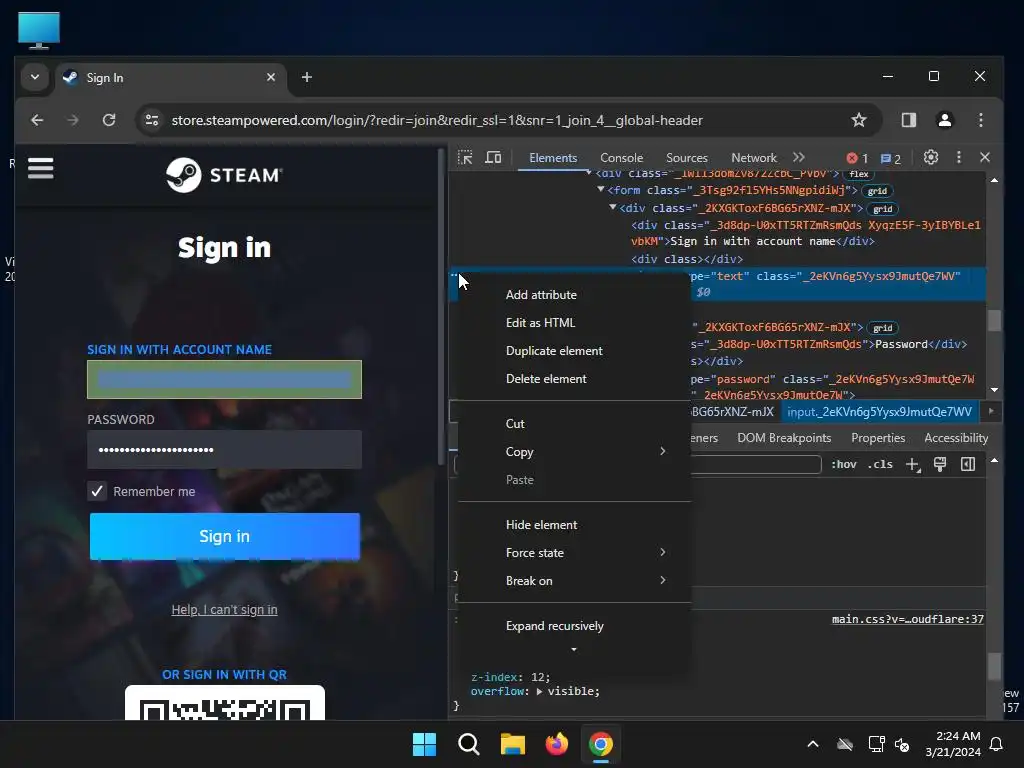Select Delete element
Screen dimensions: 1024x768
pyautogui.click(x=574, y=379)
